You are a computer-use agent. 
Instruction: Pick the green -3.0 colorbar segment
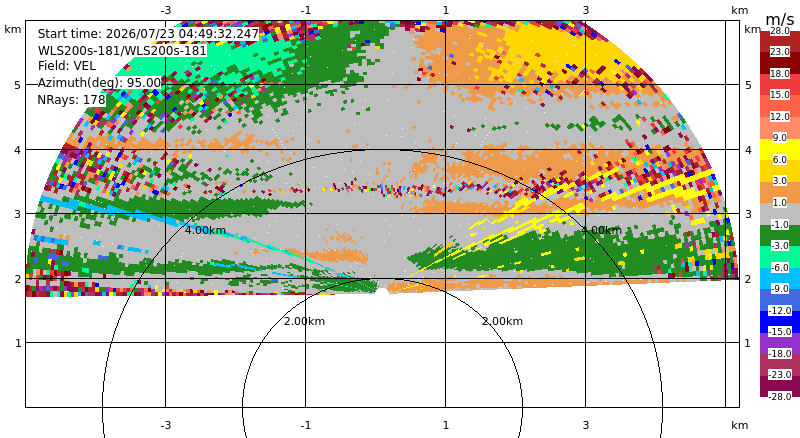[x=780, y=235]
